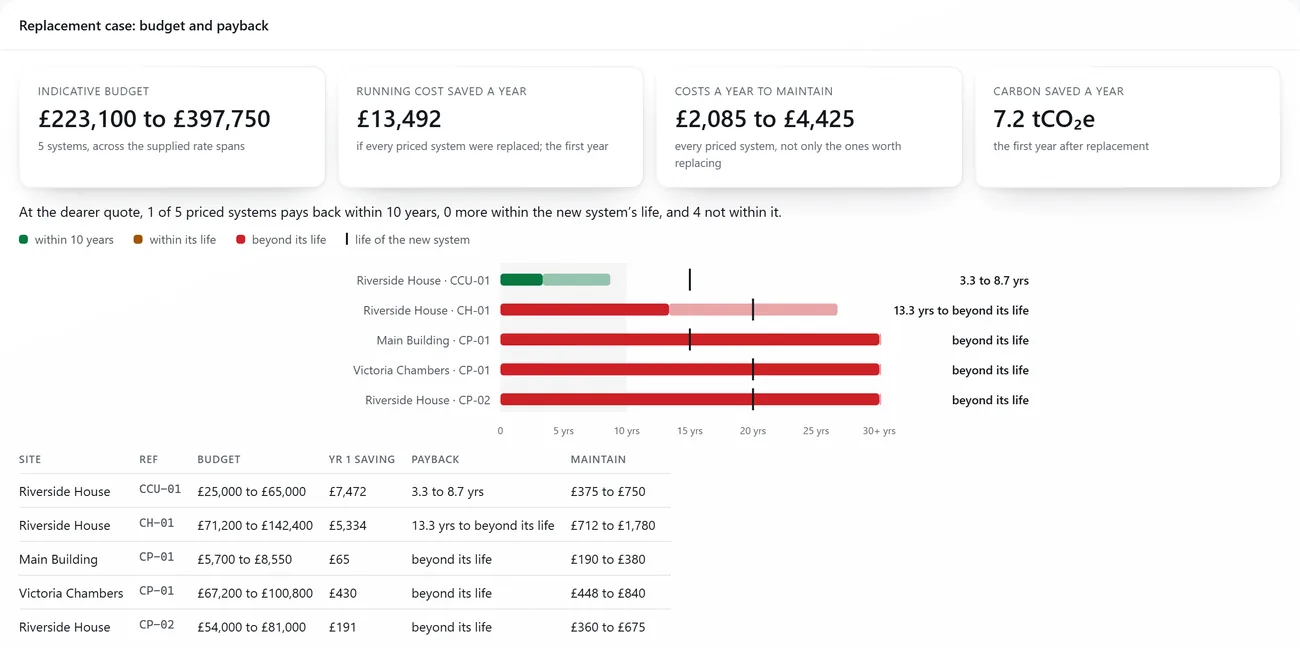
Task: Select the Carbon Saved a Year card
Action: point(1127,127)
